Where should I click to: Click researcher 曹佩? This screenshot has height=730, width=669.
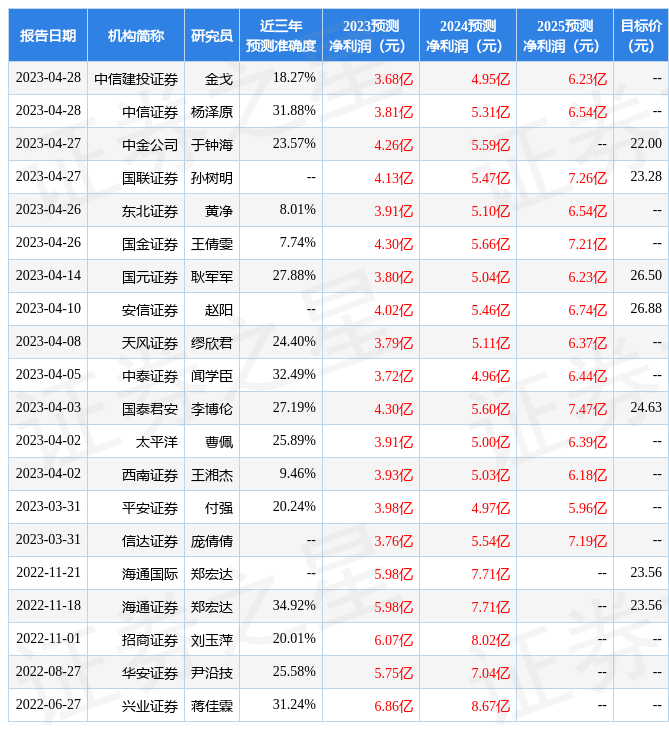(219, 442)
